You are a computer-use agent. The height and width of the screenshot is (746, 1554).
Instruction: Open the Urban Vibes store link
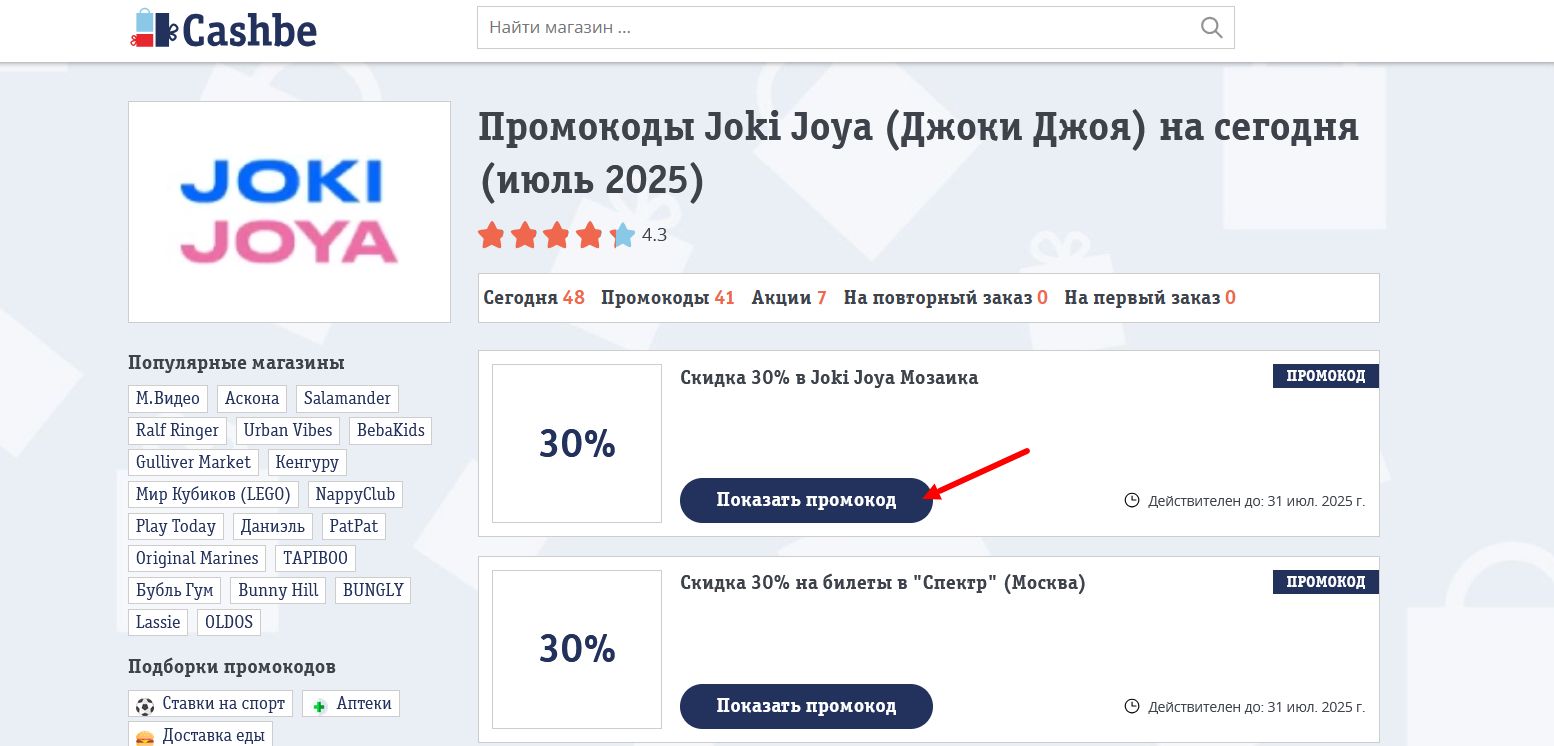point(288,430)
